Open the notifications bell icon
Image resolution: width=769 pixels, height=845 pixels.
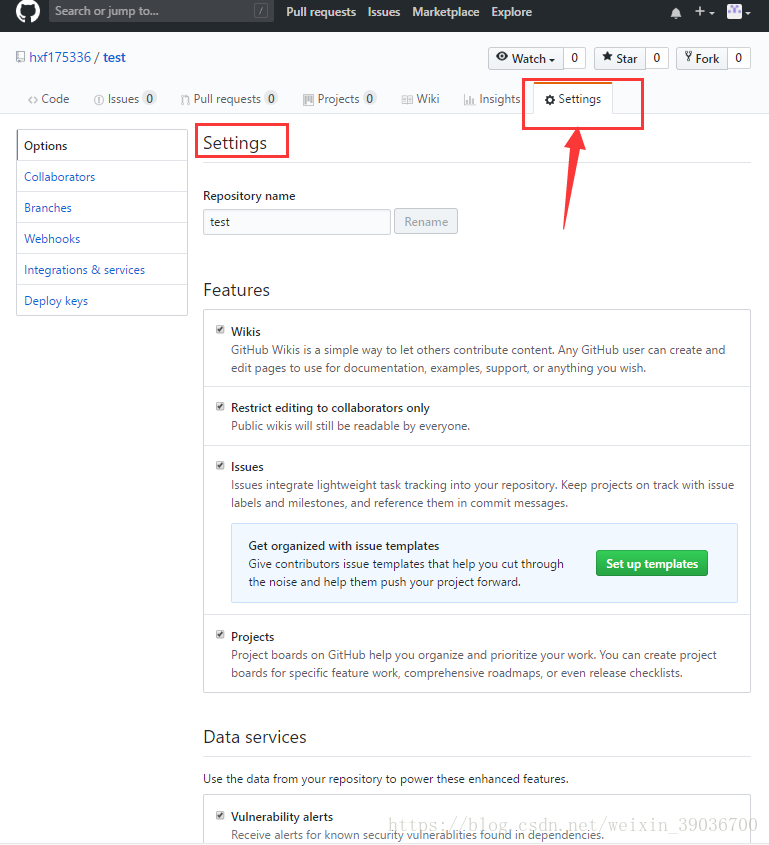point(676,13)
